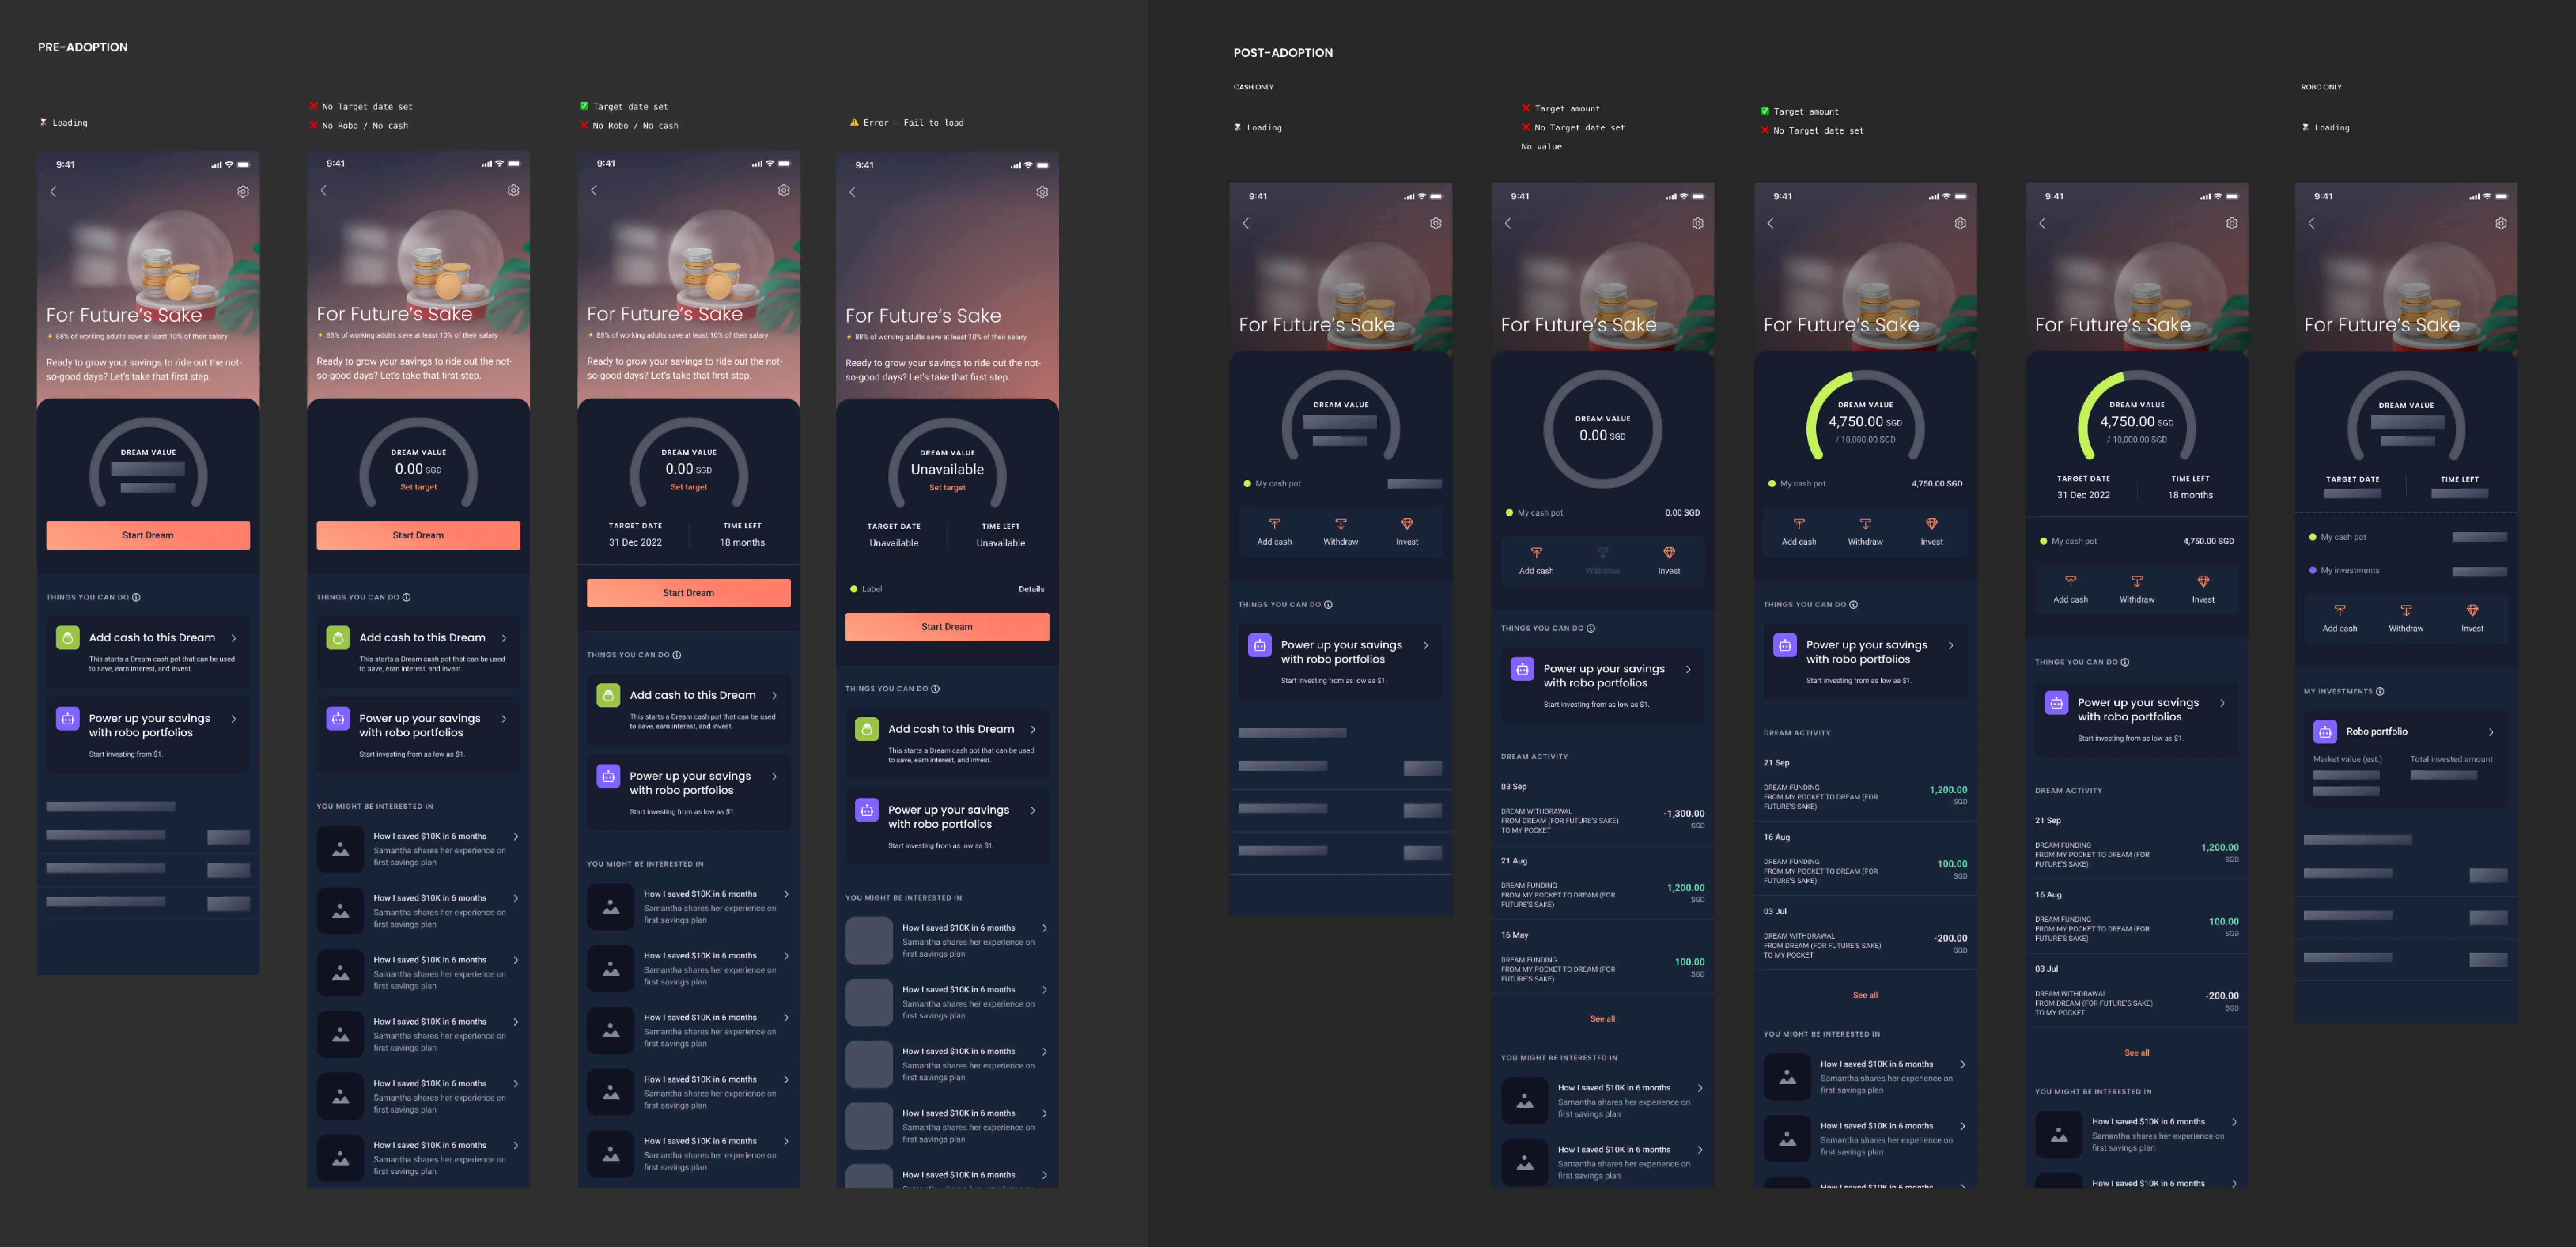The height and width of the screenshot is (1247, 2576).
Task: Tap Set target link on Target date set screen
Action: pos(688,487)
